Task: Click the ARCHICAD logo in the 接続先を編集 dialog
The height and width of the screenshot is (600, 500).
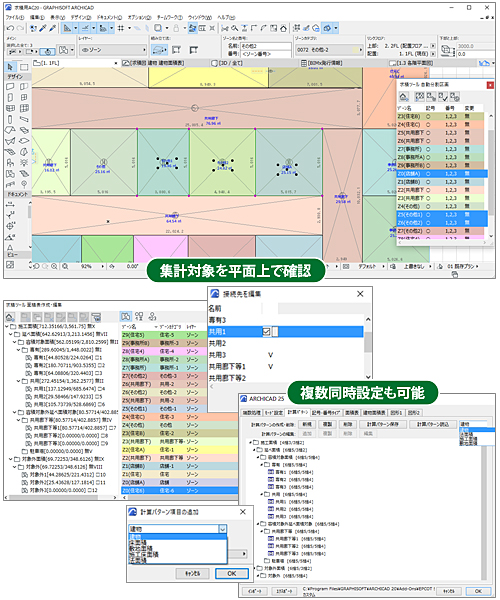Action: 215,293
